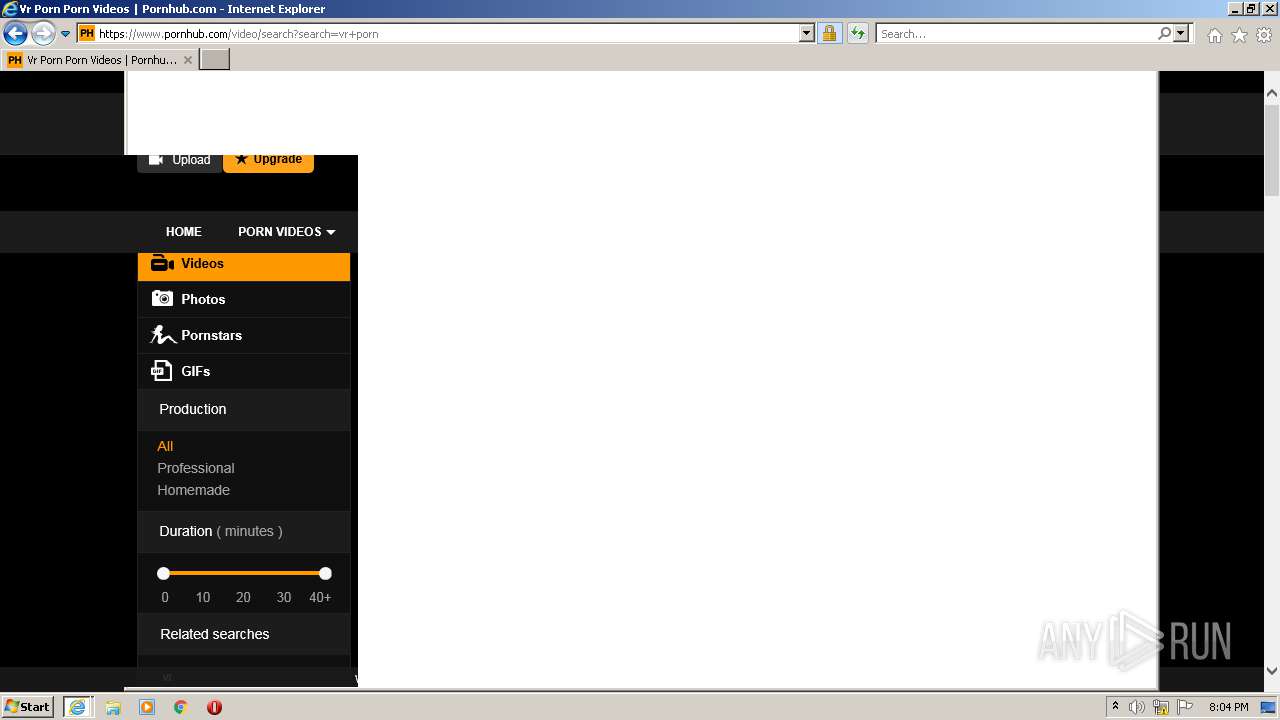1280x720 pixels.
Task: Expand the address bar autocomplete dropdown
Action: [x=807, y=34]
